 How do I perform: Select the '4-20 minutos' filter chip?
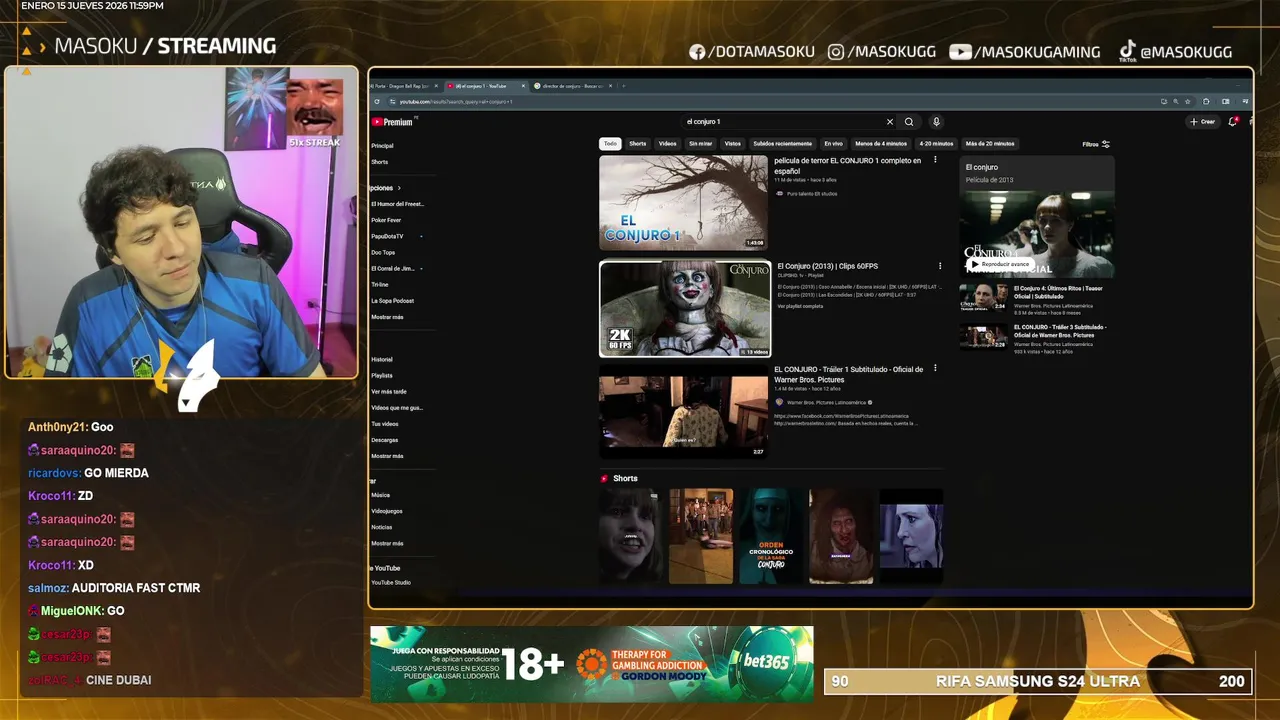(x=937, y=144)
